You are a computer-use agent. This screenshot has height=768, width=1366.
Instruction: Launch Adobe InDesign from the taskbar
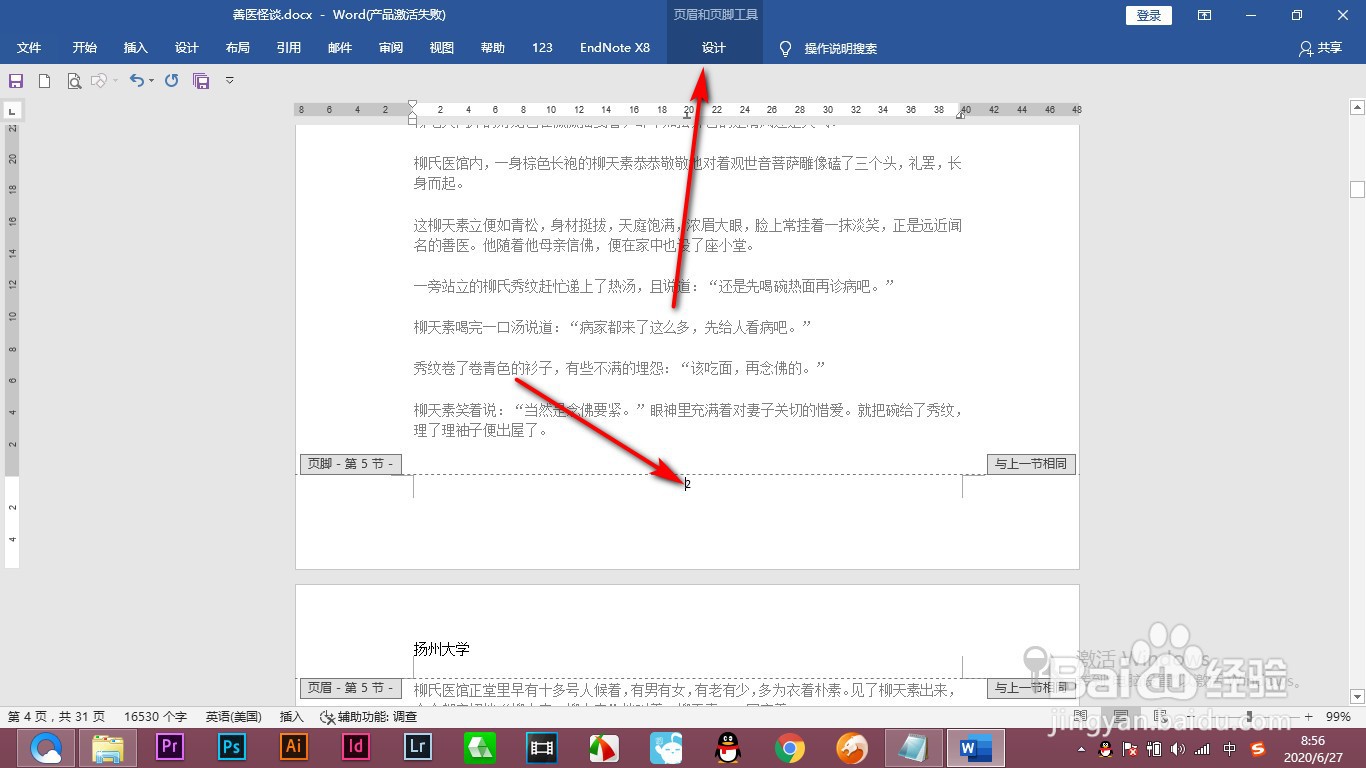pos(356,747)
